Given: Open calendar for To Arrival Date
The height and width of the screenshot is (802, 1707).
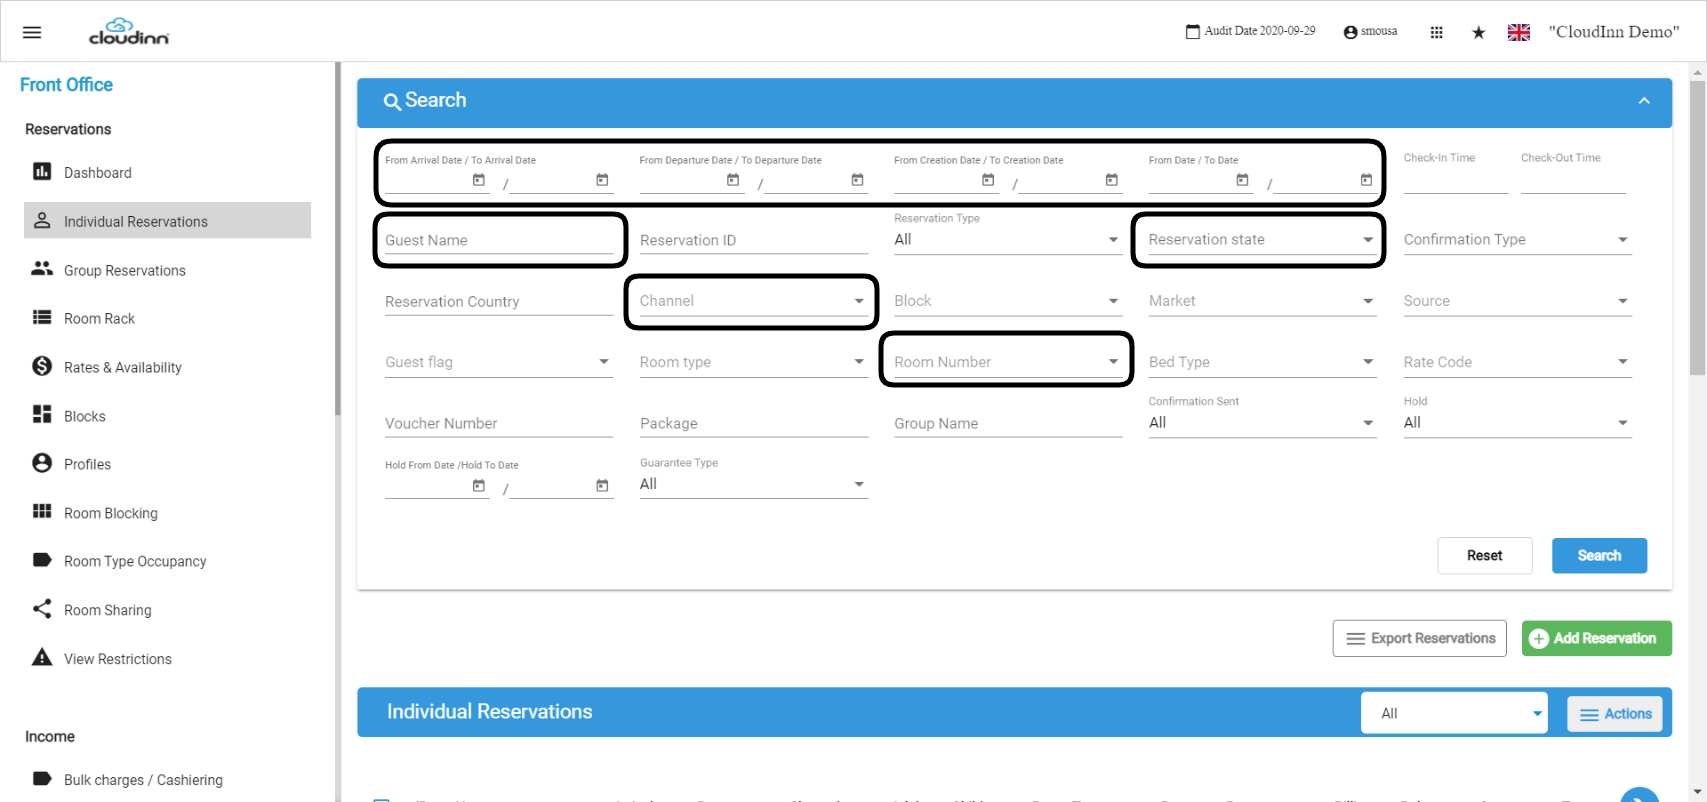Looking at the screenshot, I should coord(602,180).
